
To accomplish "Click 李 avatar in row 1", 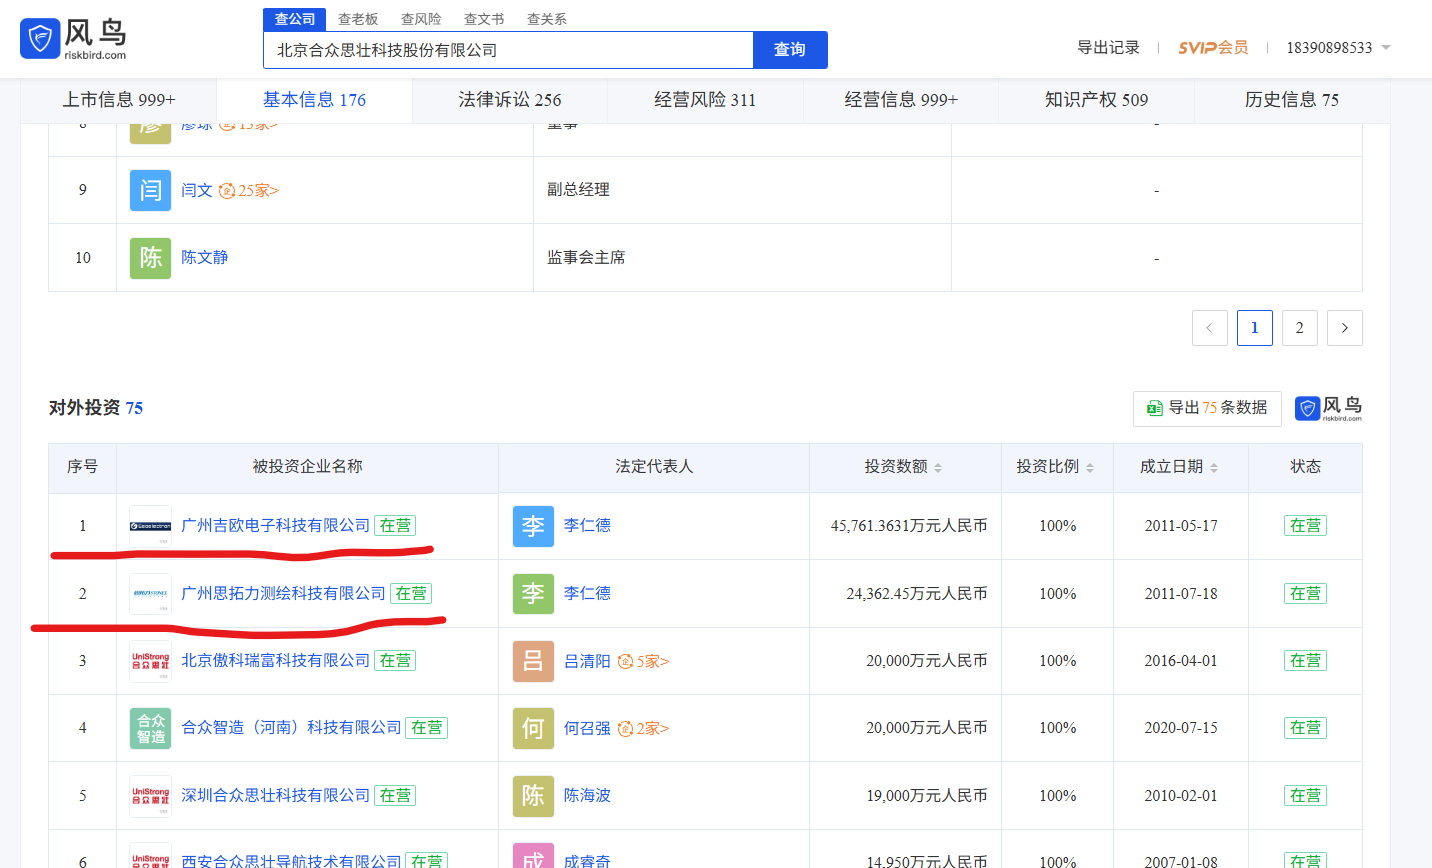I will click(x=533, y=526).
